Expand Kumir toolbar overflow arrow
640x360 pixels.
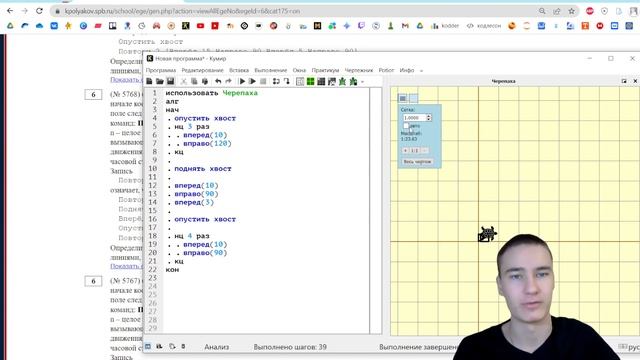[x=362, y=82]
